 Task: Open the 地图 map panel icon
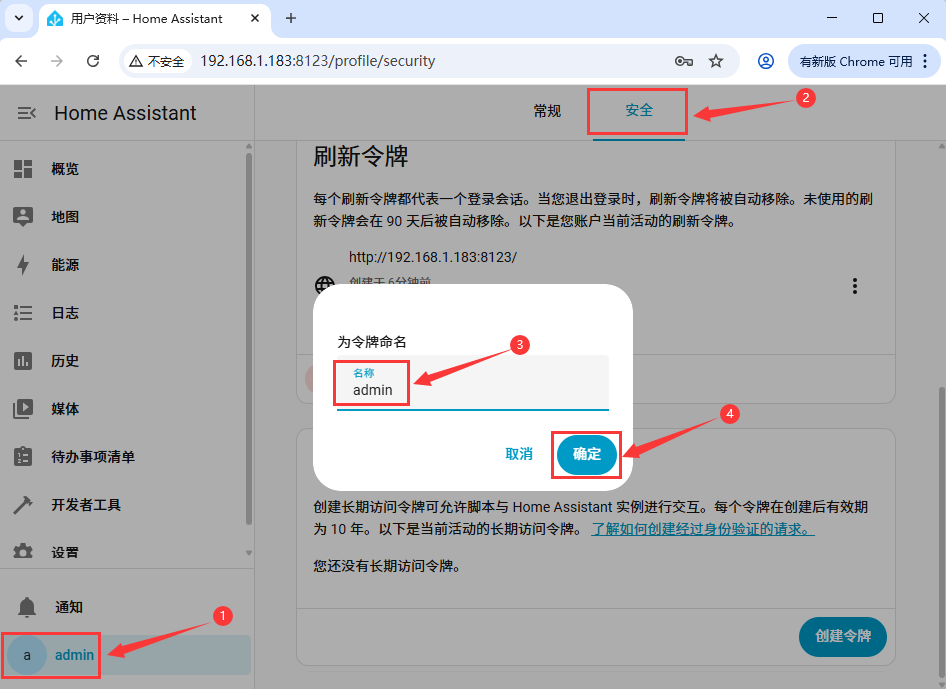coord(23,217)
